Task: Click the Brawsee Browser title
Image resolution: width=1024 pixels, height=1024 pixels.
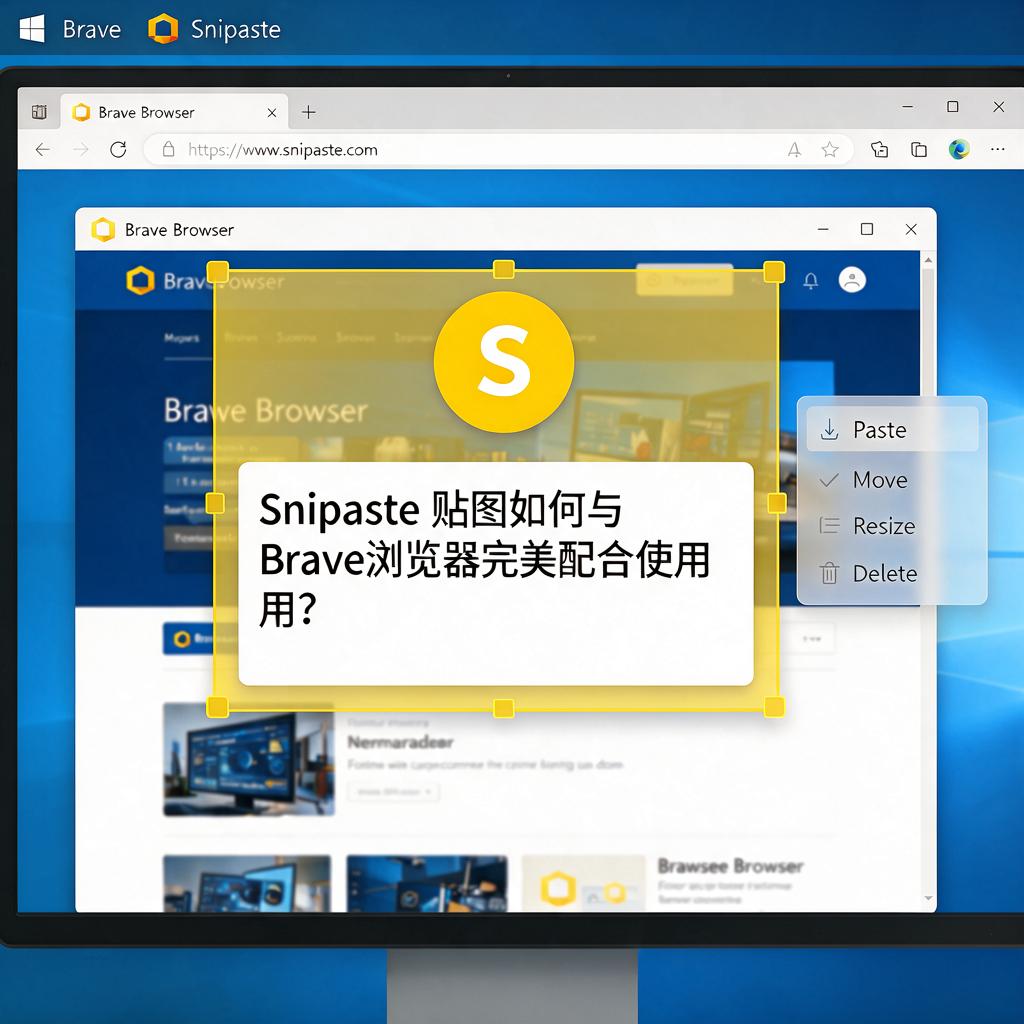Action: pyautogui.click(x=730, y=866)
